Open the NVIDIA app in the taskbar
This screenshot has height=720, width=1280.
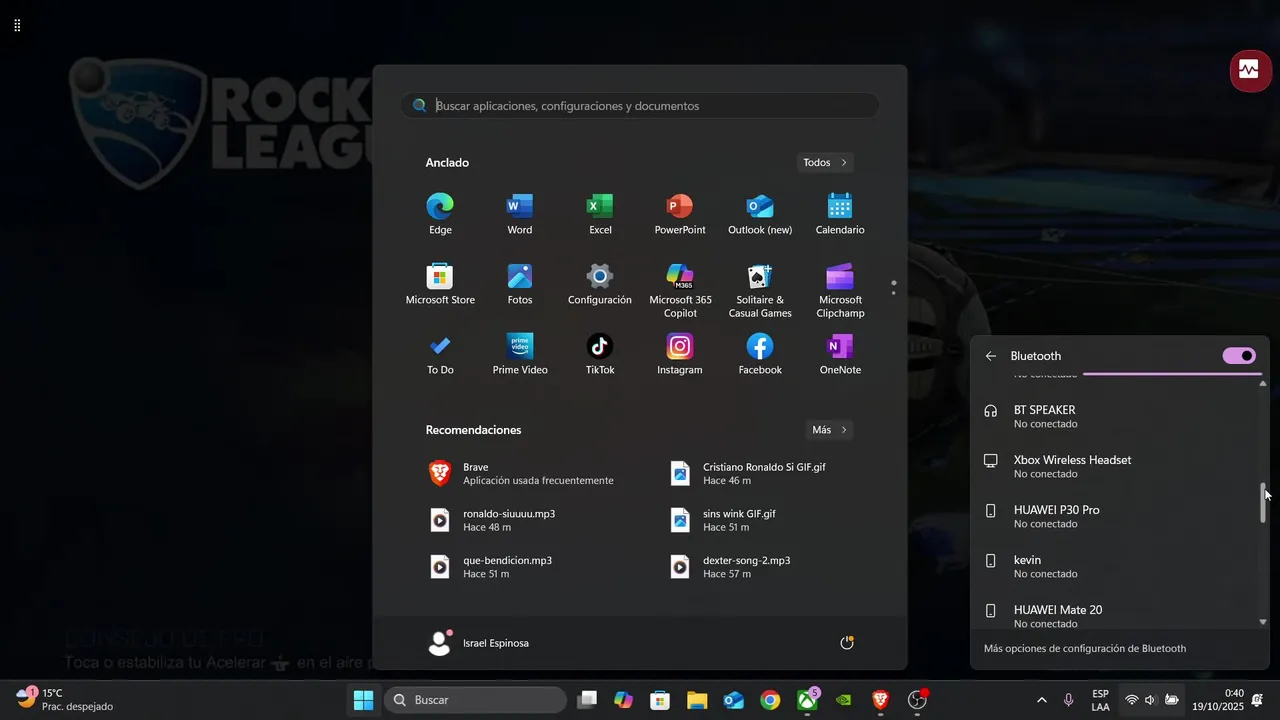844,700
